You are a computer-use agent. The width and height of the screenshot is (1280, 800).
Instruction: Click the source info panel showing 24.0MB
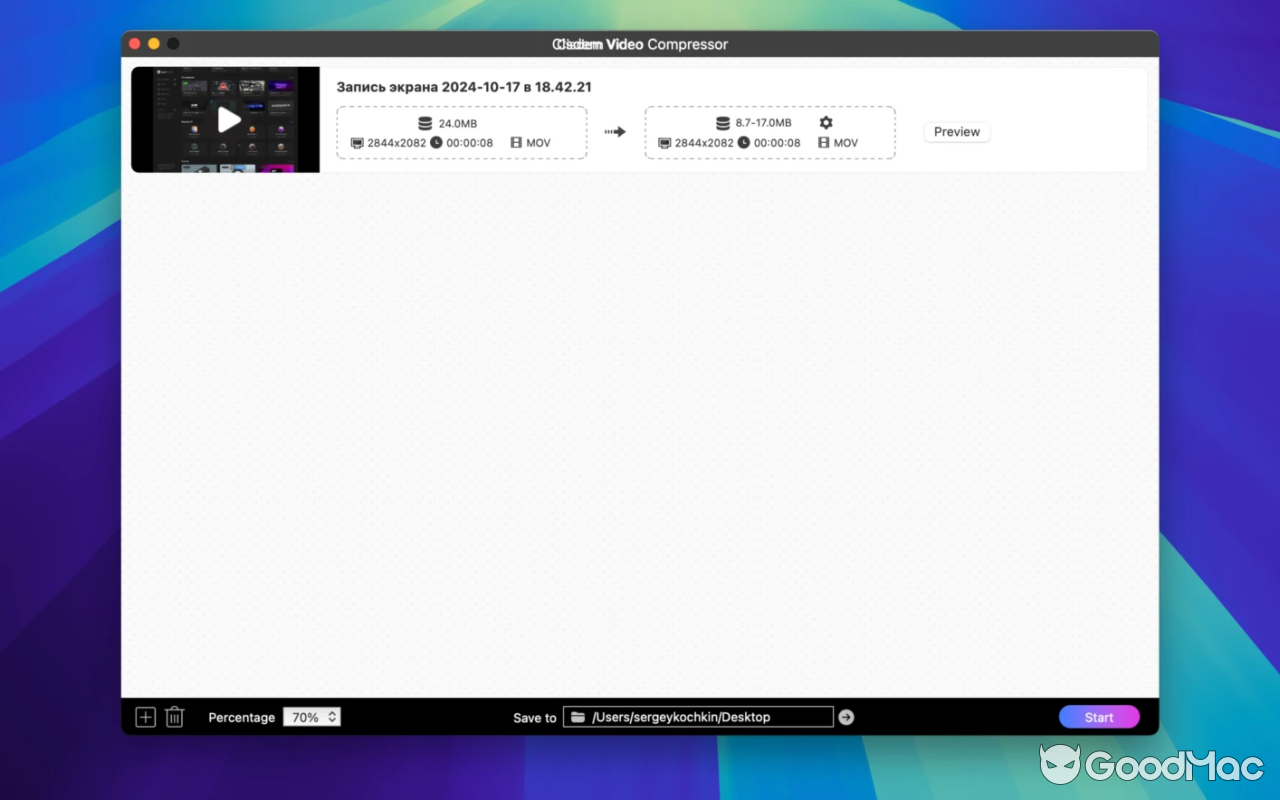coord(461,131)
